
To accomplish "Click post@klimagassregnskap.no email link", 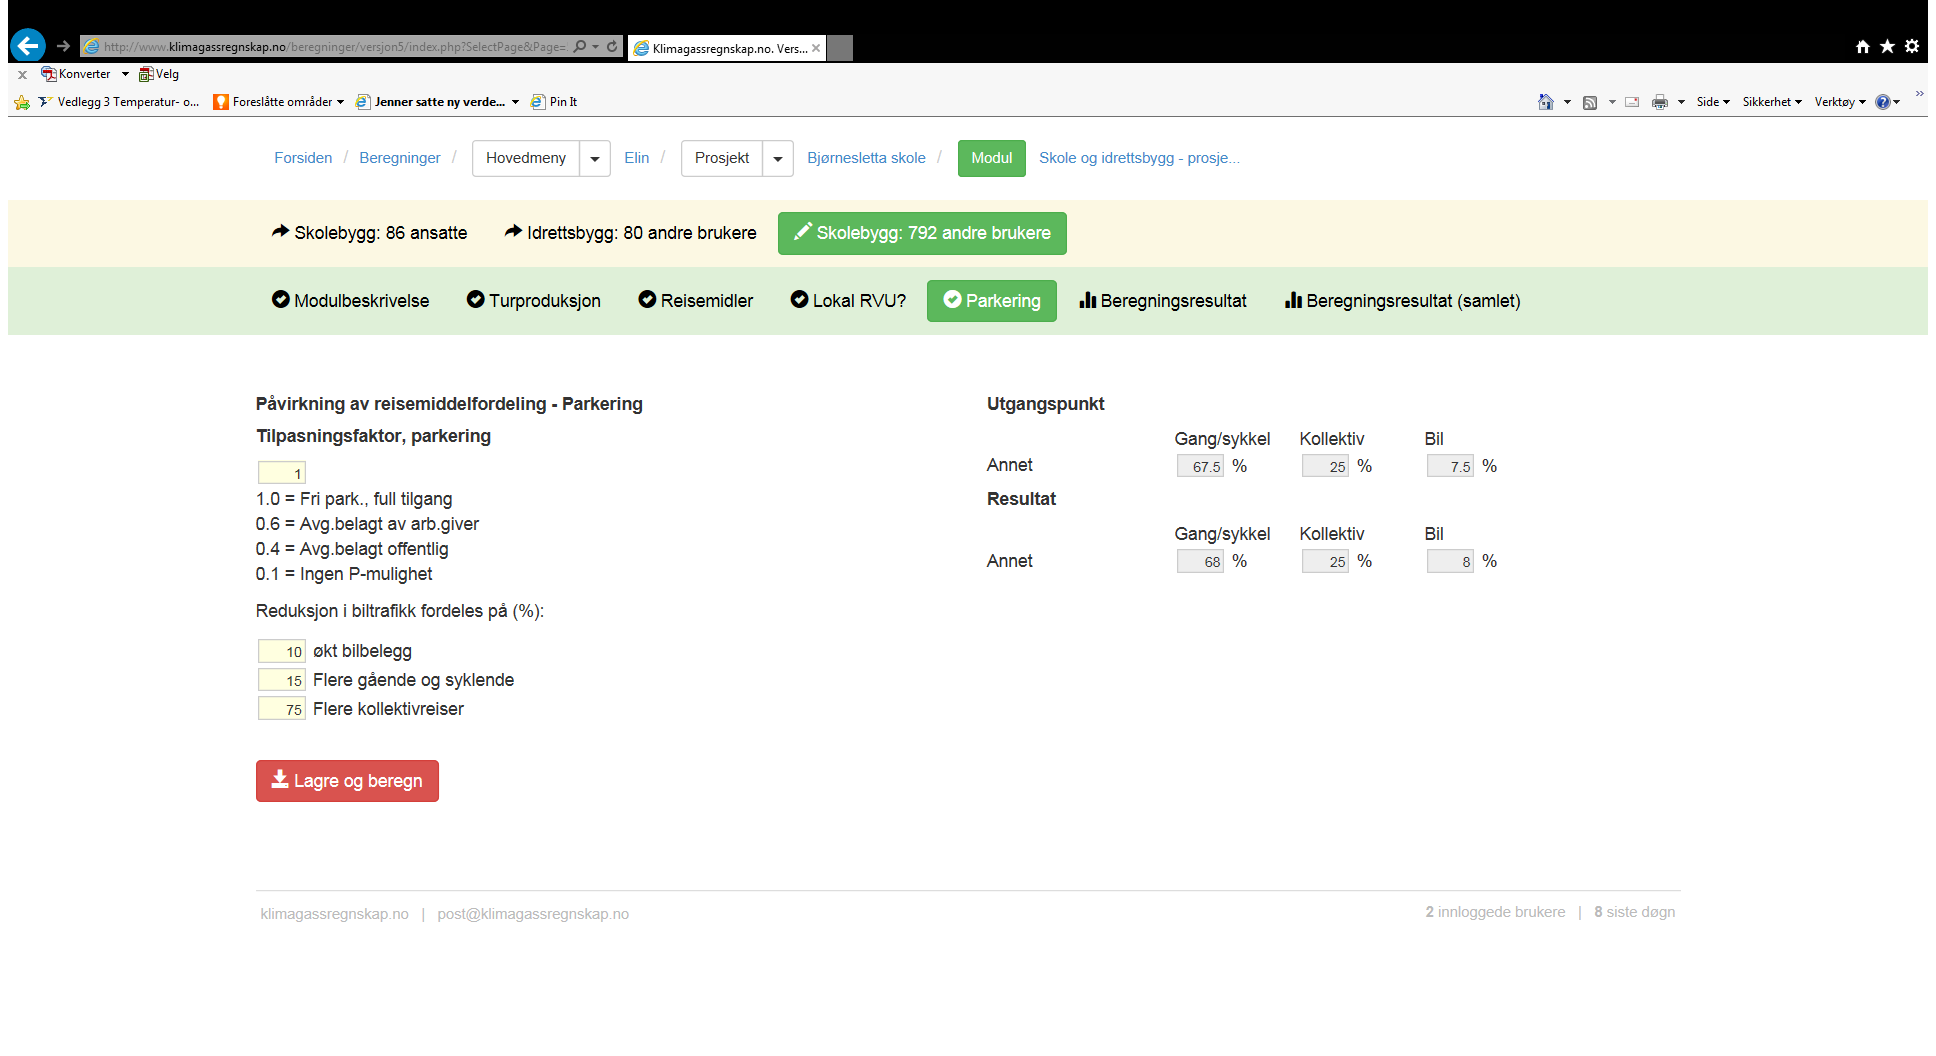I will click(x=533, y=914).
